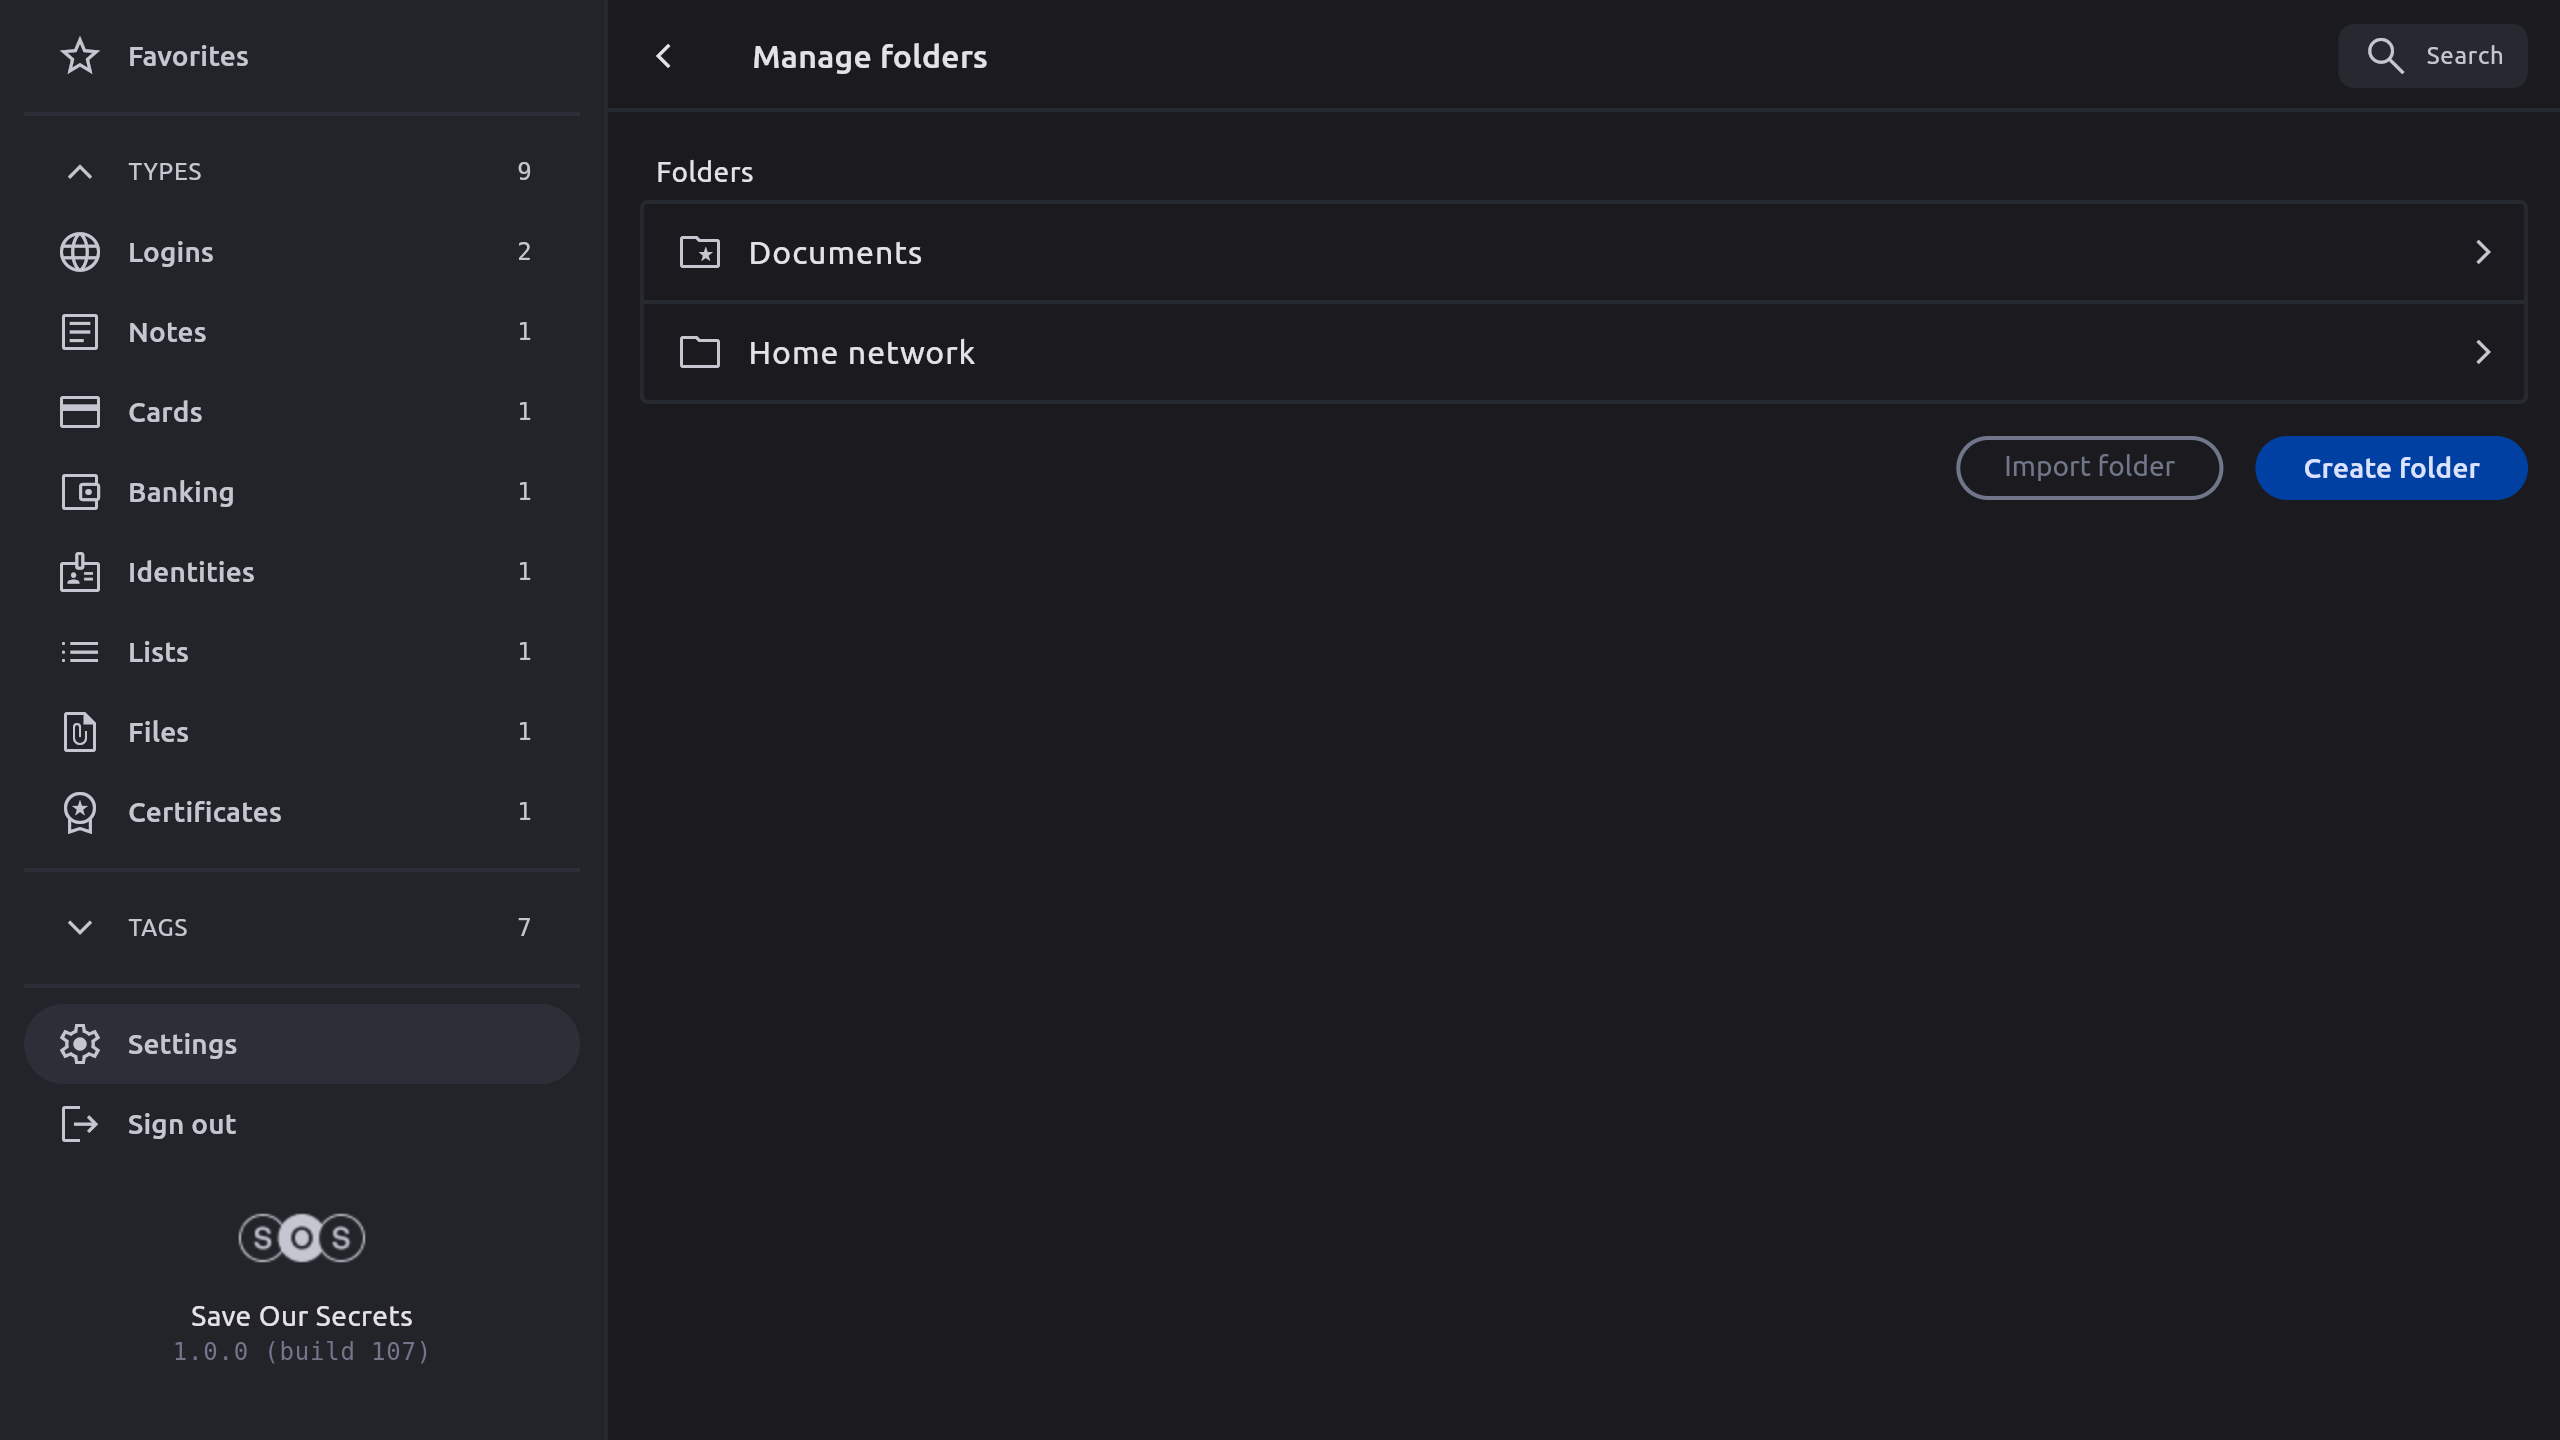Viewport: 2560px width, 1440px height.
Task: Collapse the TYPES section chevron
Action: pos(80,172)
